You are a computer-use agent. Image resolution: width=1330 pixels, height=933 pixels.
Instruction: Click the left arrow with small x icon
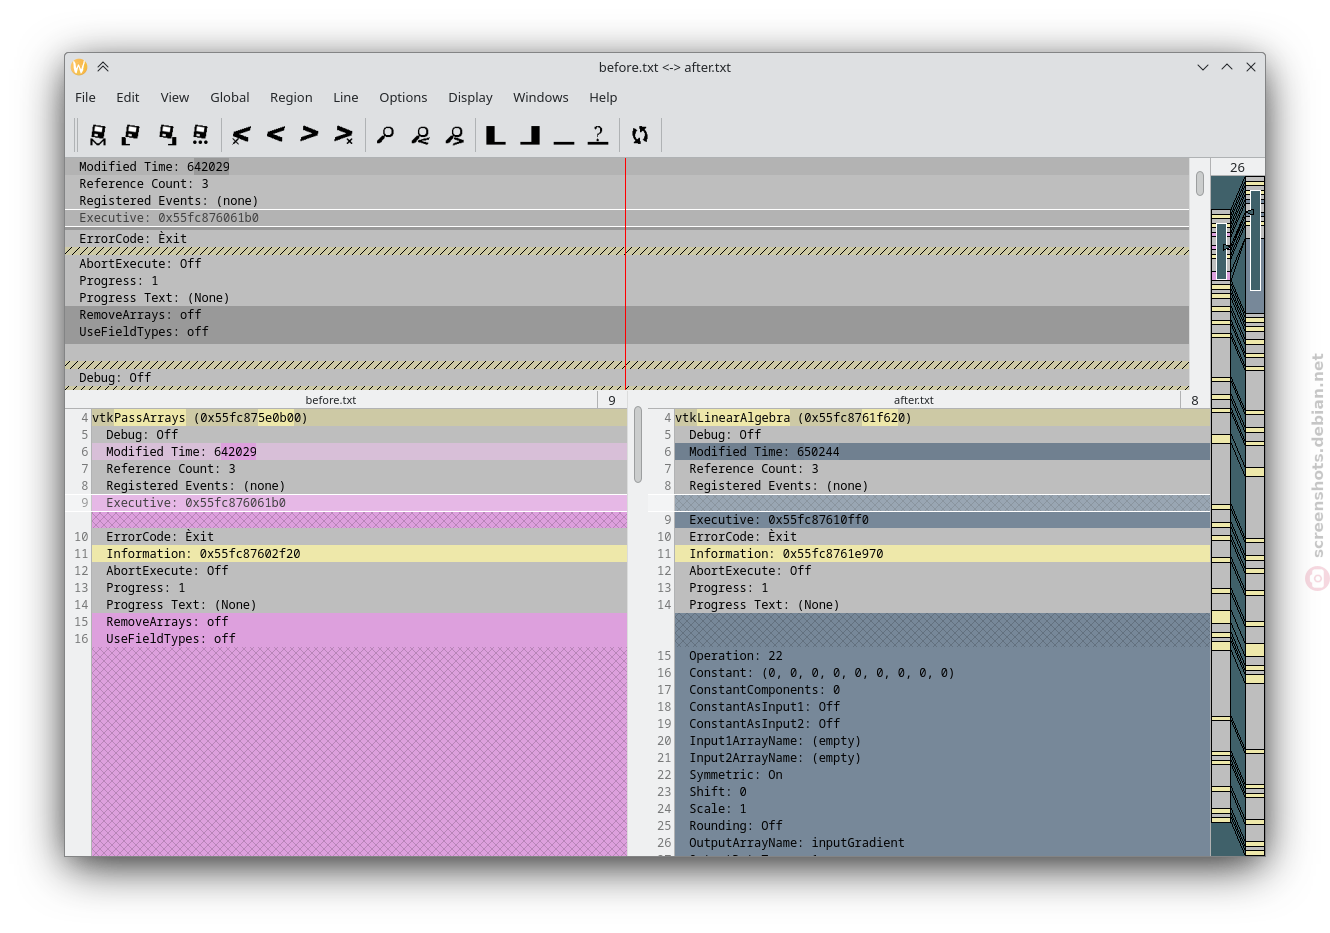point(241,134)
